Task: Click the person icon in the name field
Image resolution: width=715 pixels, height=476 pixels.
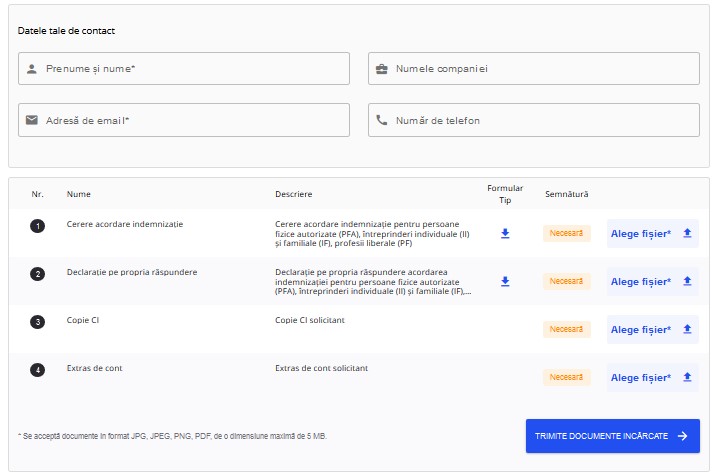Action: pyautogui.click(x=31, y=69)
